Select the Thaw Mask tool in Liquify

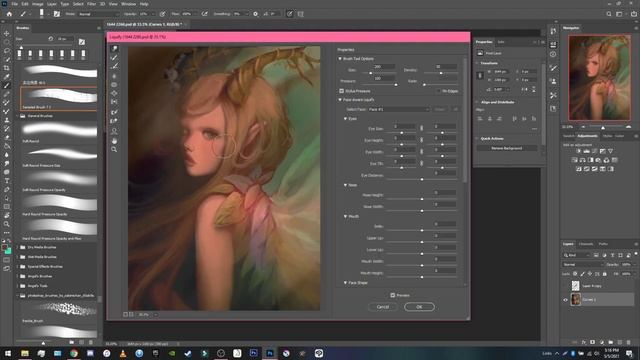pyautogui.click(x=114, y=121)
